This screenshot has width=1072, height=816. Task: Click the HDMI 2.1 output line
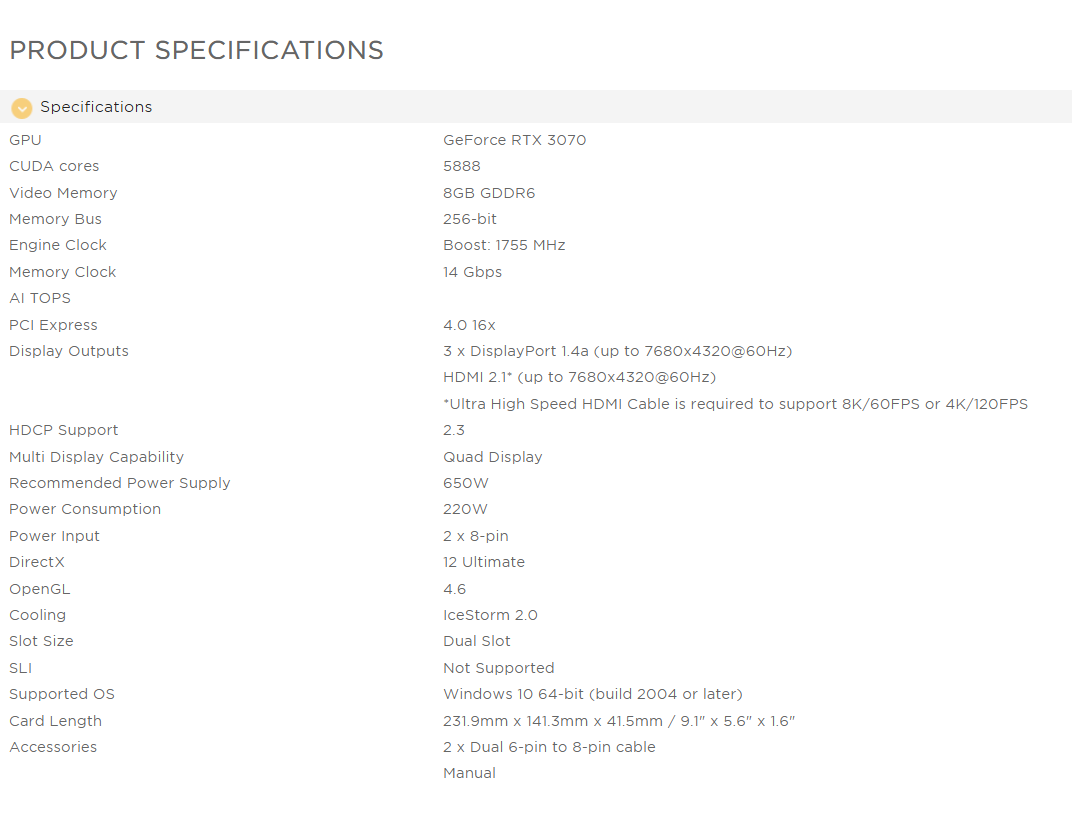click(579, 377)
